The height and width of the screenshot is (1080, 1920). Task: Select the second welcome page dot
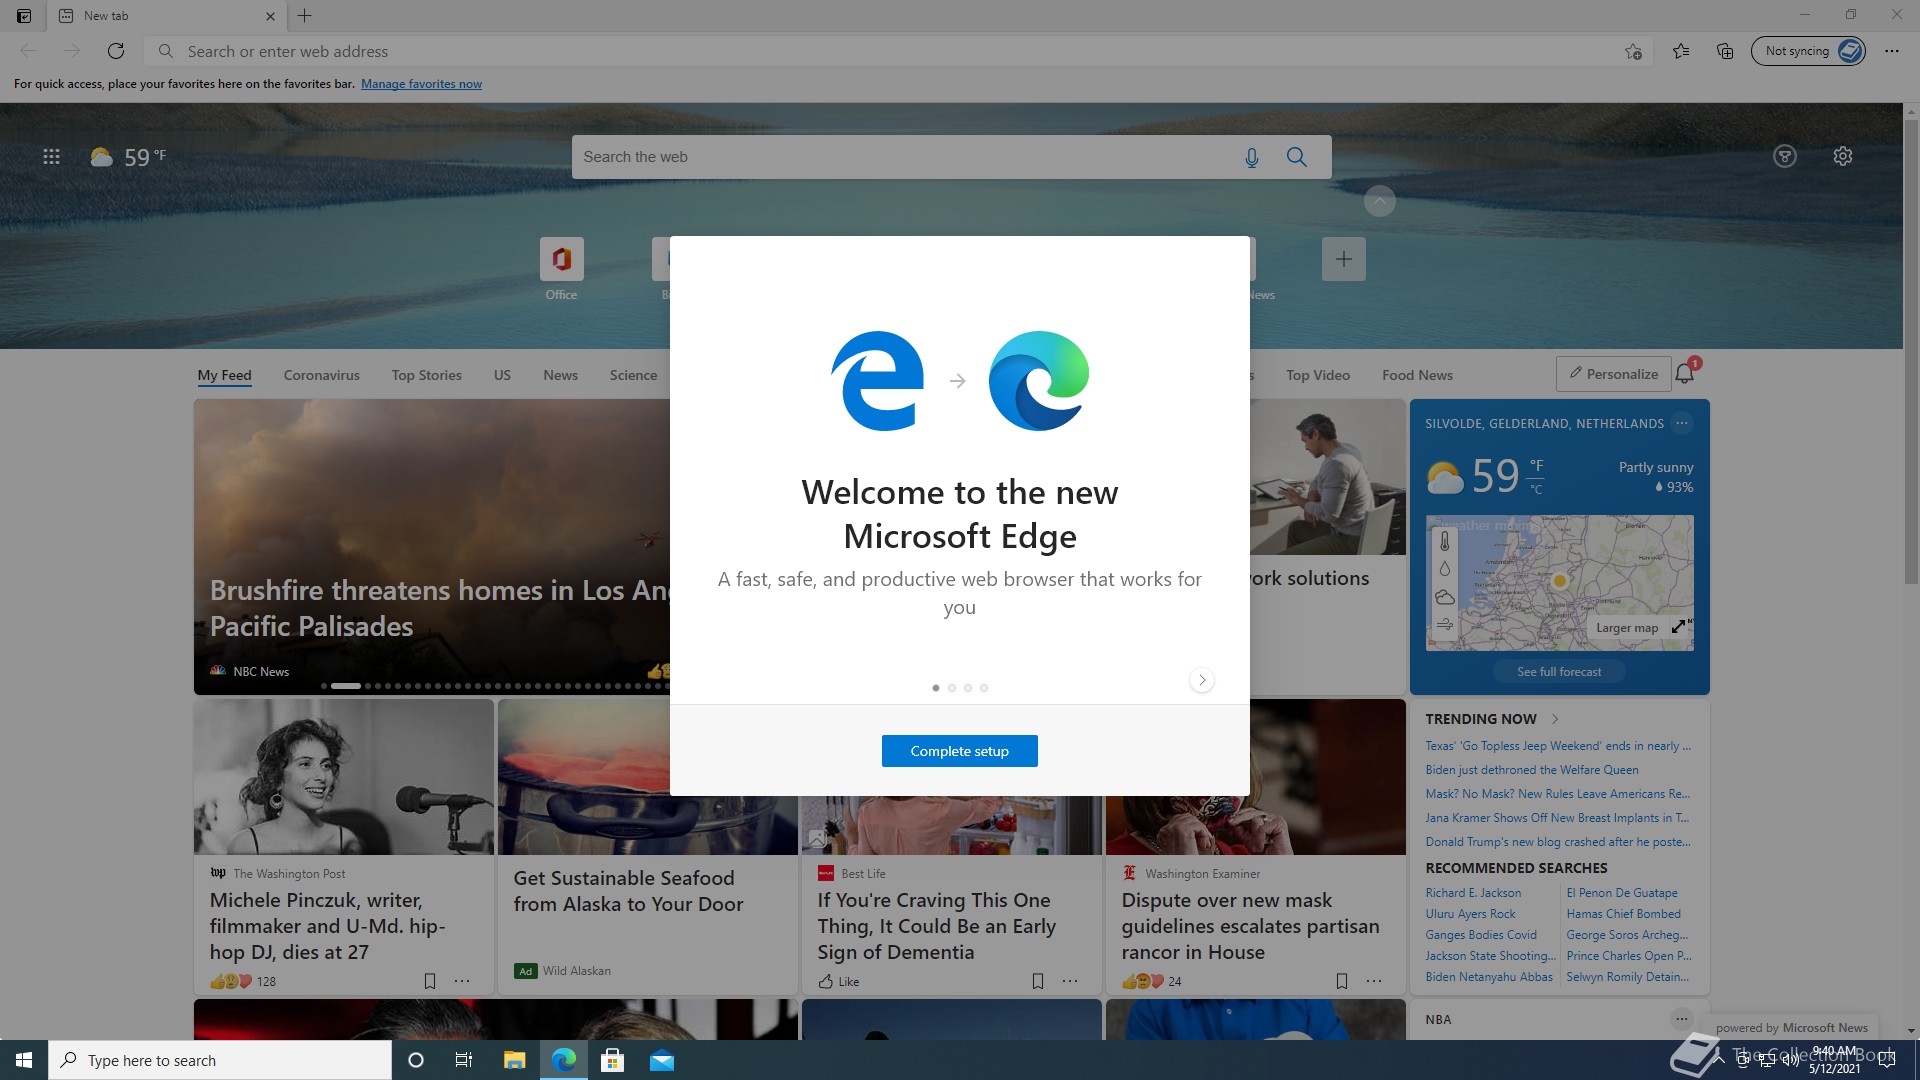tap(952, 688)
